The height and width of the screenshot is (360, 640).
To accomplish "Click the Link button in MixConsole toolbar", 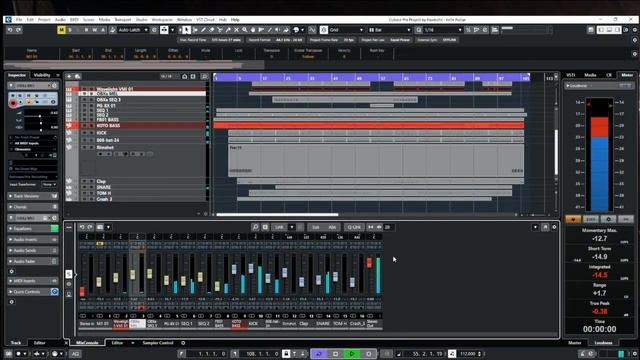I will 279,227.
